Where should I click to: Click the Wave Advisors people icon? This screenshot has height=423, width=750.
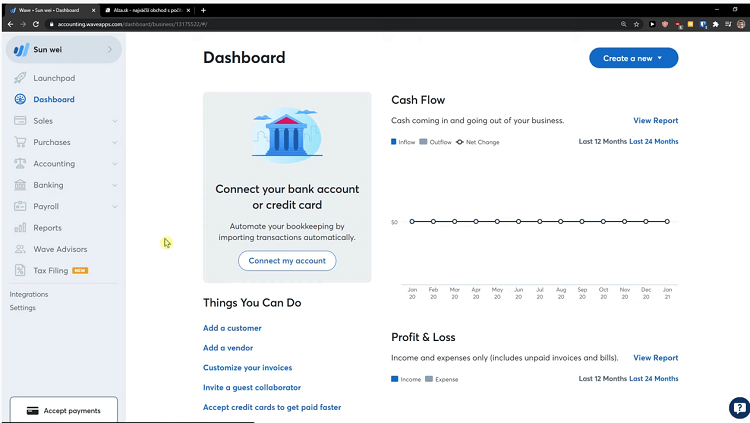(x=20, y=249)
